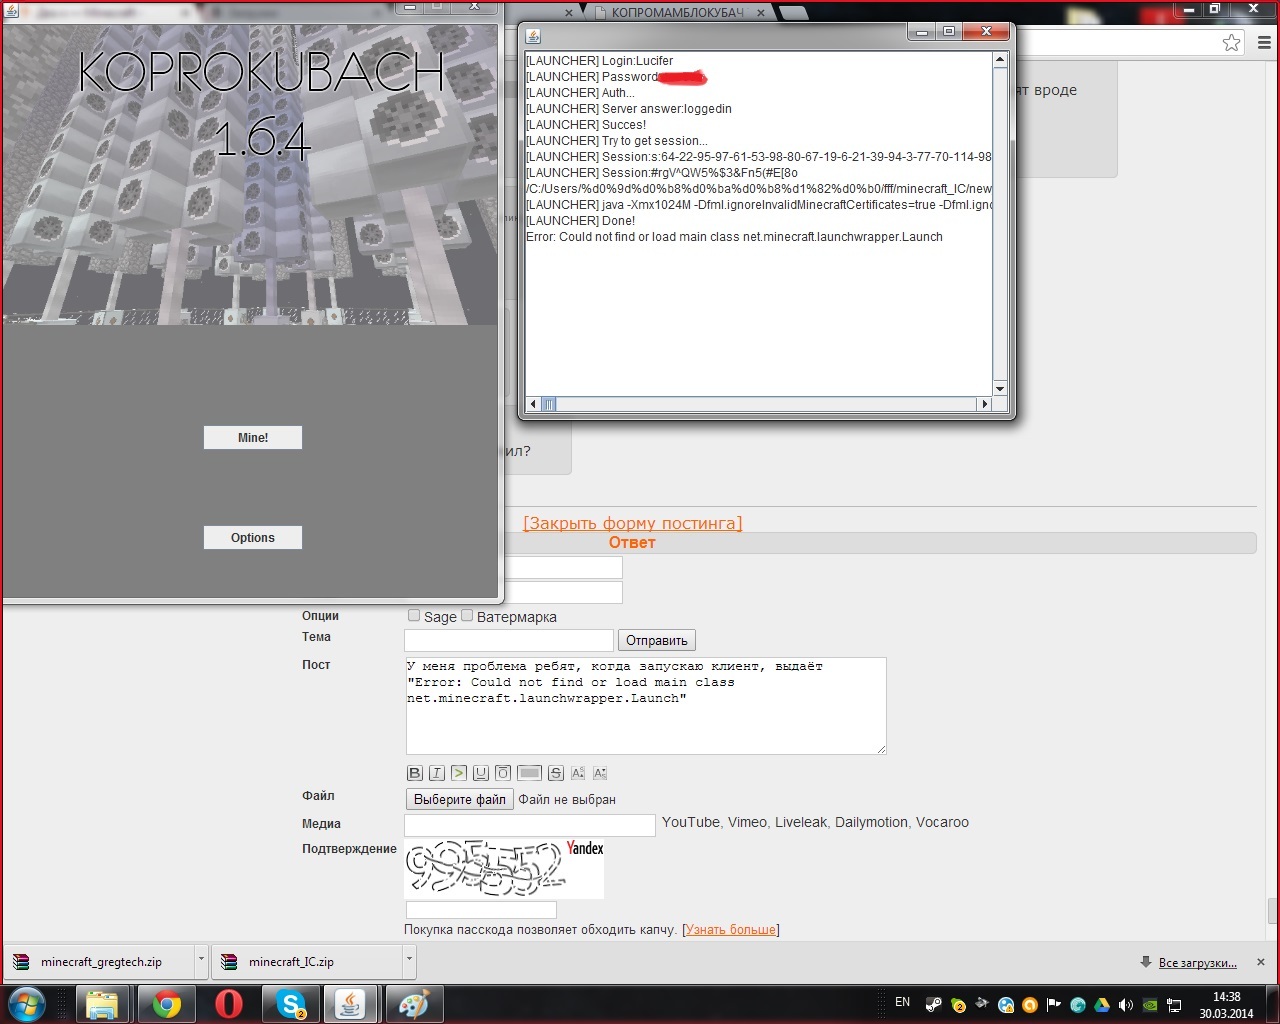Viewport: 1280px width, 1024px height.
Task: Apply superscript formatting in the post editor
Action: click(578, 773)
